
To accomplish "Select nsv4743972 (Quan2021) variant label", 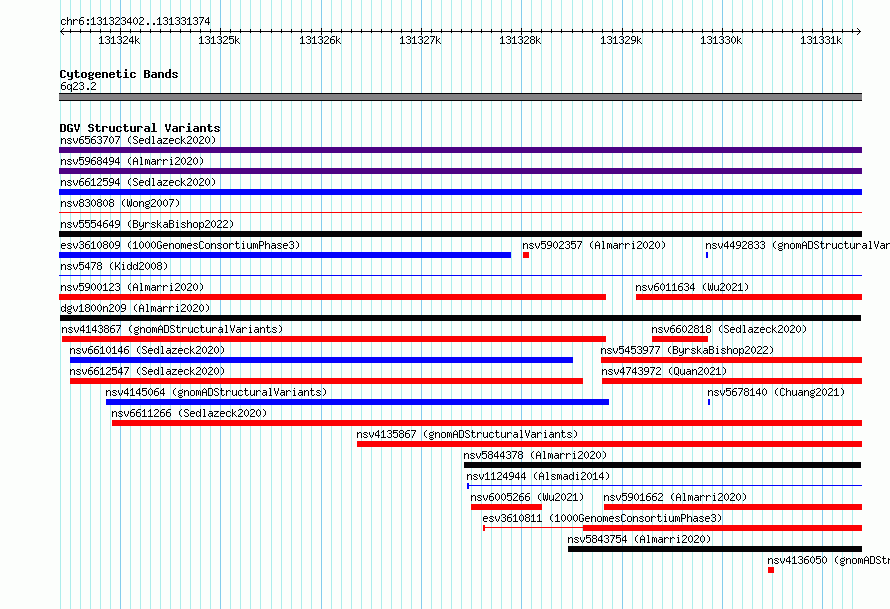I will click(664, 371).
